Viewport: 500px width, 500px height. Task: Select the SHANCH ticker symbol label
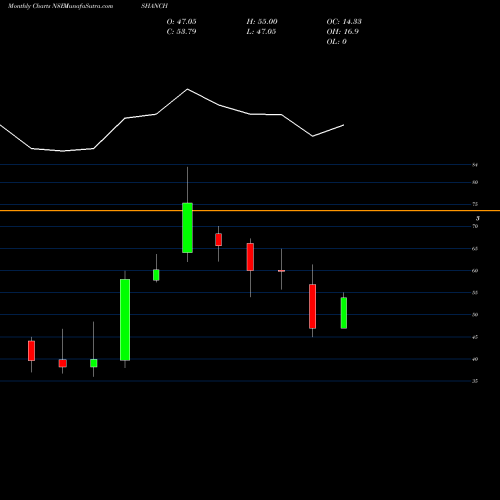point(154,6)
